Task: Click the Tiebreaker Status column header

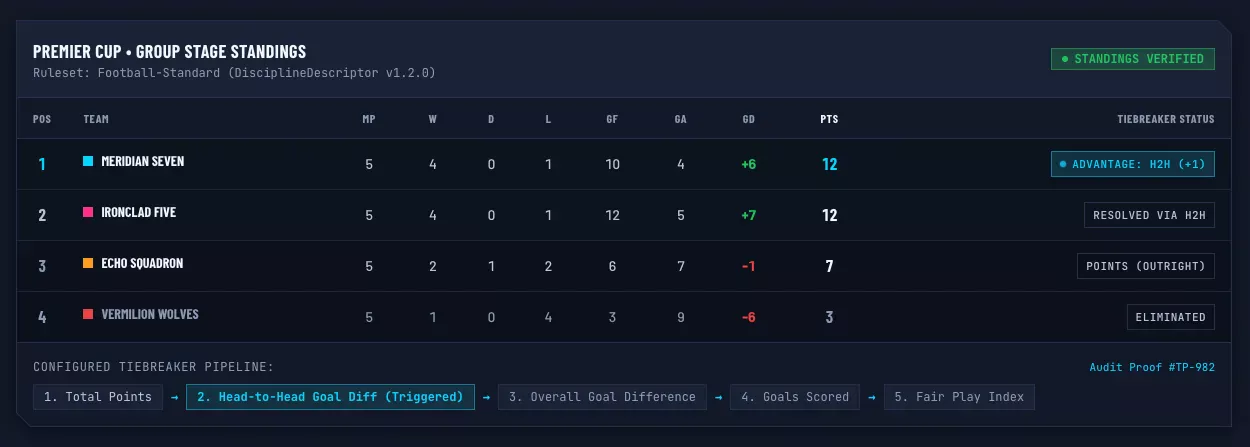Action: tap(1166, 119)
